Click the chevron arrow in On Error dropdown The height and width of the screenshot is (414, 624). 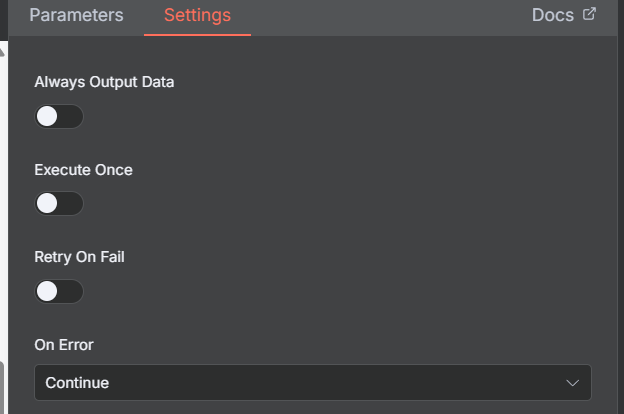tap(573, 383)
